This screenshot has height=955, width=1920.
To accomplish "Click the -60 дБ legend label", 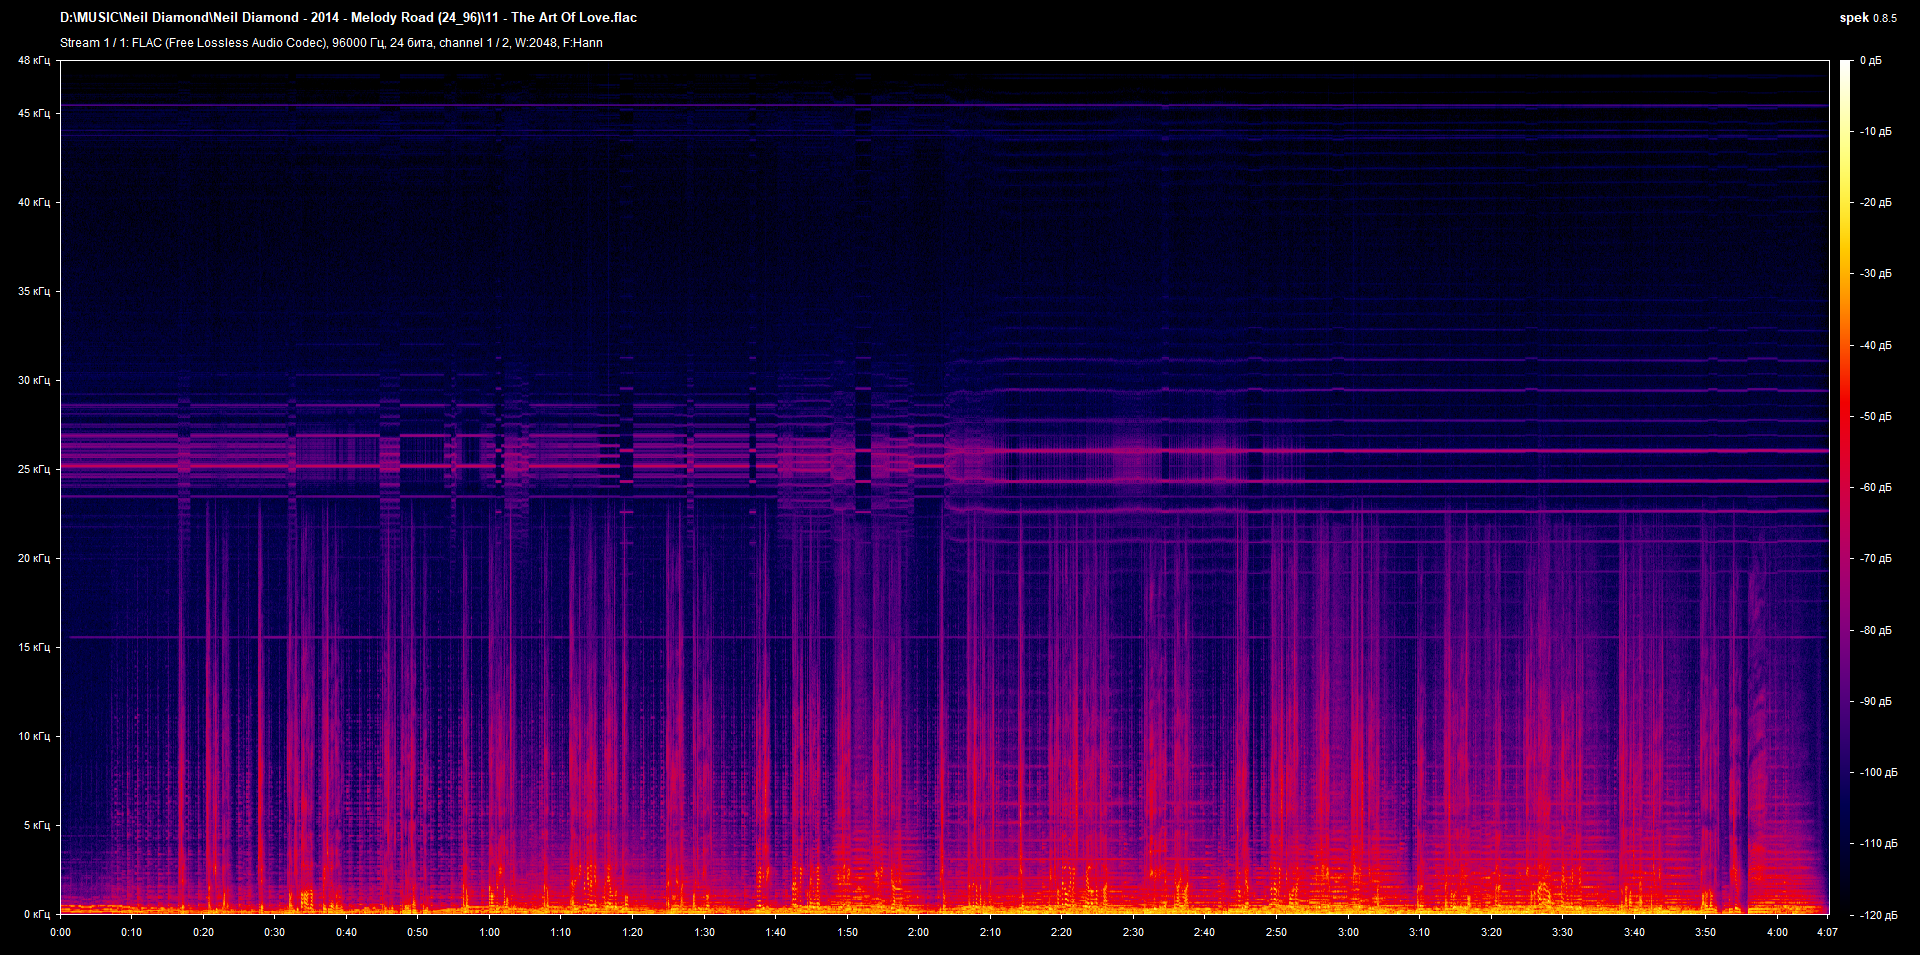I will point(1875,488).
